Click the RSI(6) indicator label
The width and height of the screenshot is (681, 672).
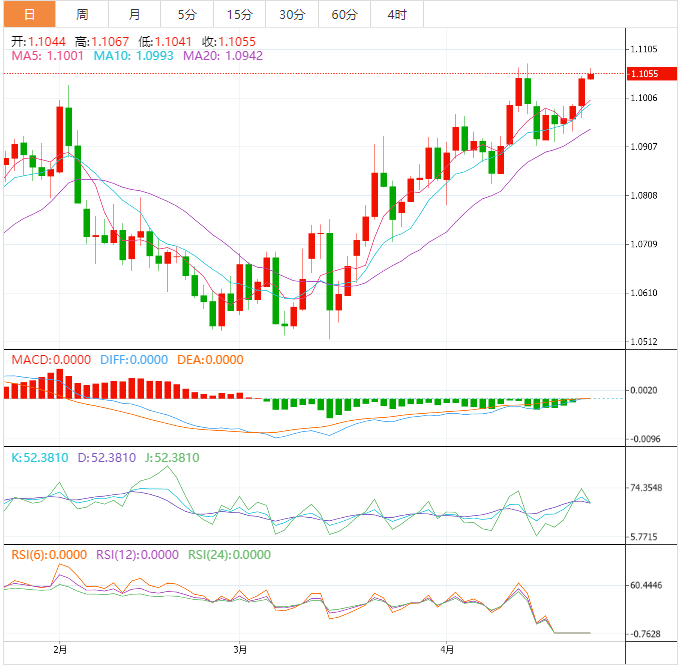click(x=50, y=555)
